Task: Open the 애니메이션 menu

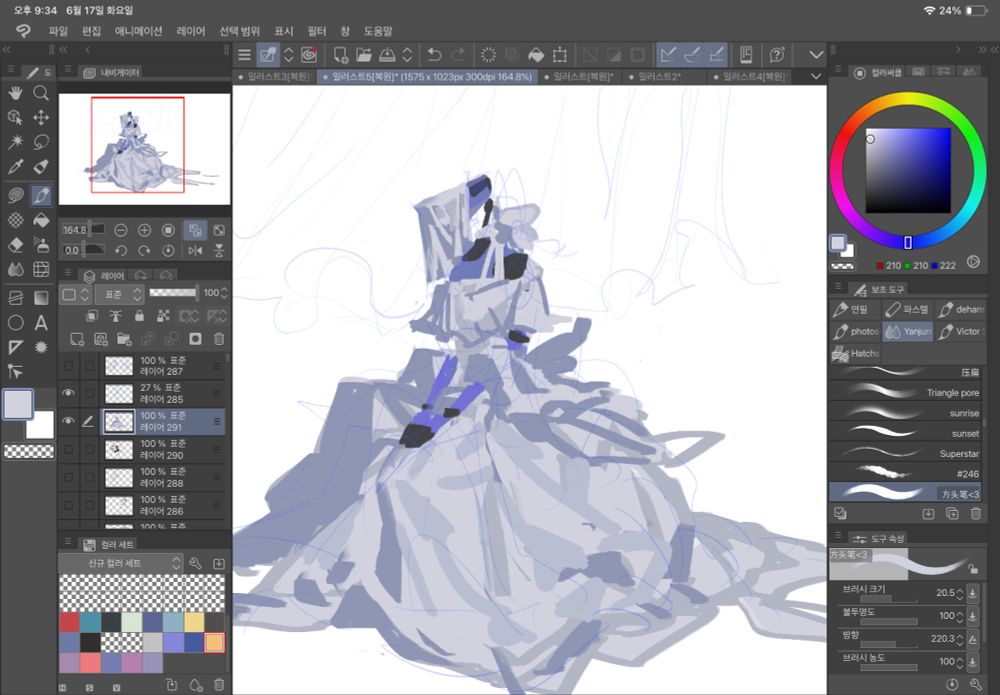Action: coord(138,31)
